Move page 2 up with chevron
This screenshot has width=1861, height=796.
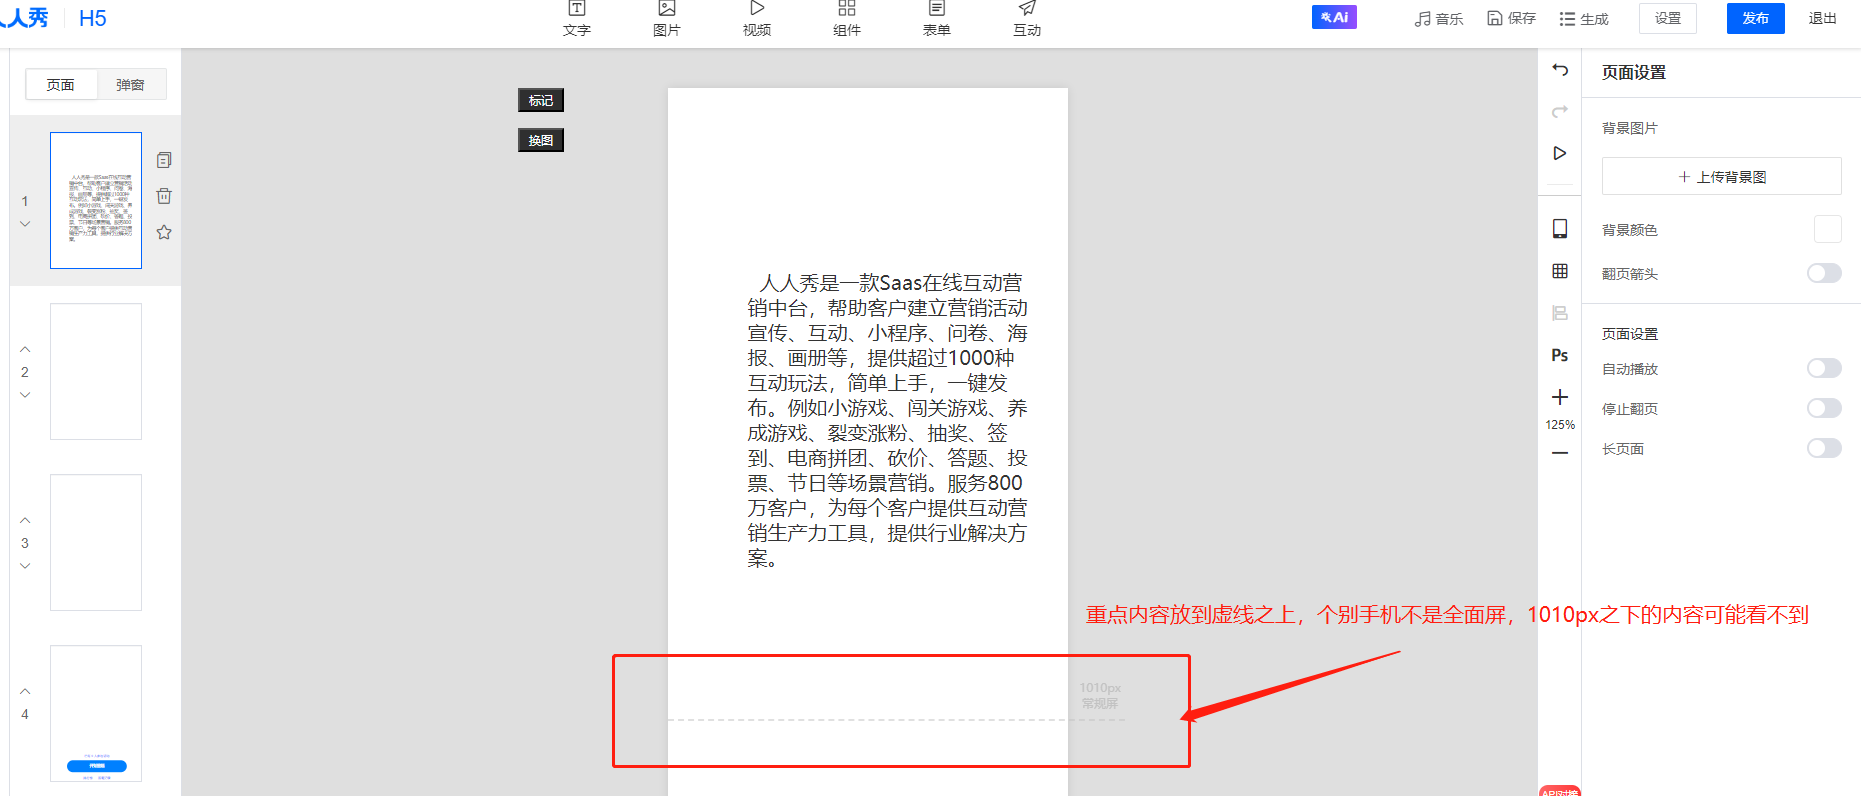(25, 349)
